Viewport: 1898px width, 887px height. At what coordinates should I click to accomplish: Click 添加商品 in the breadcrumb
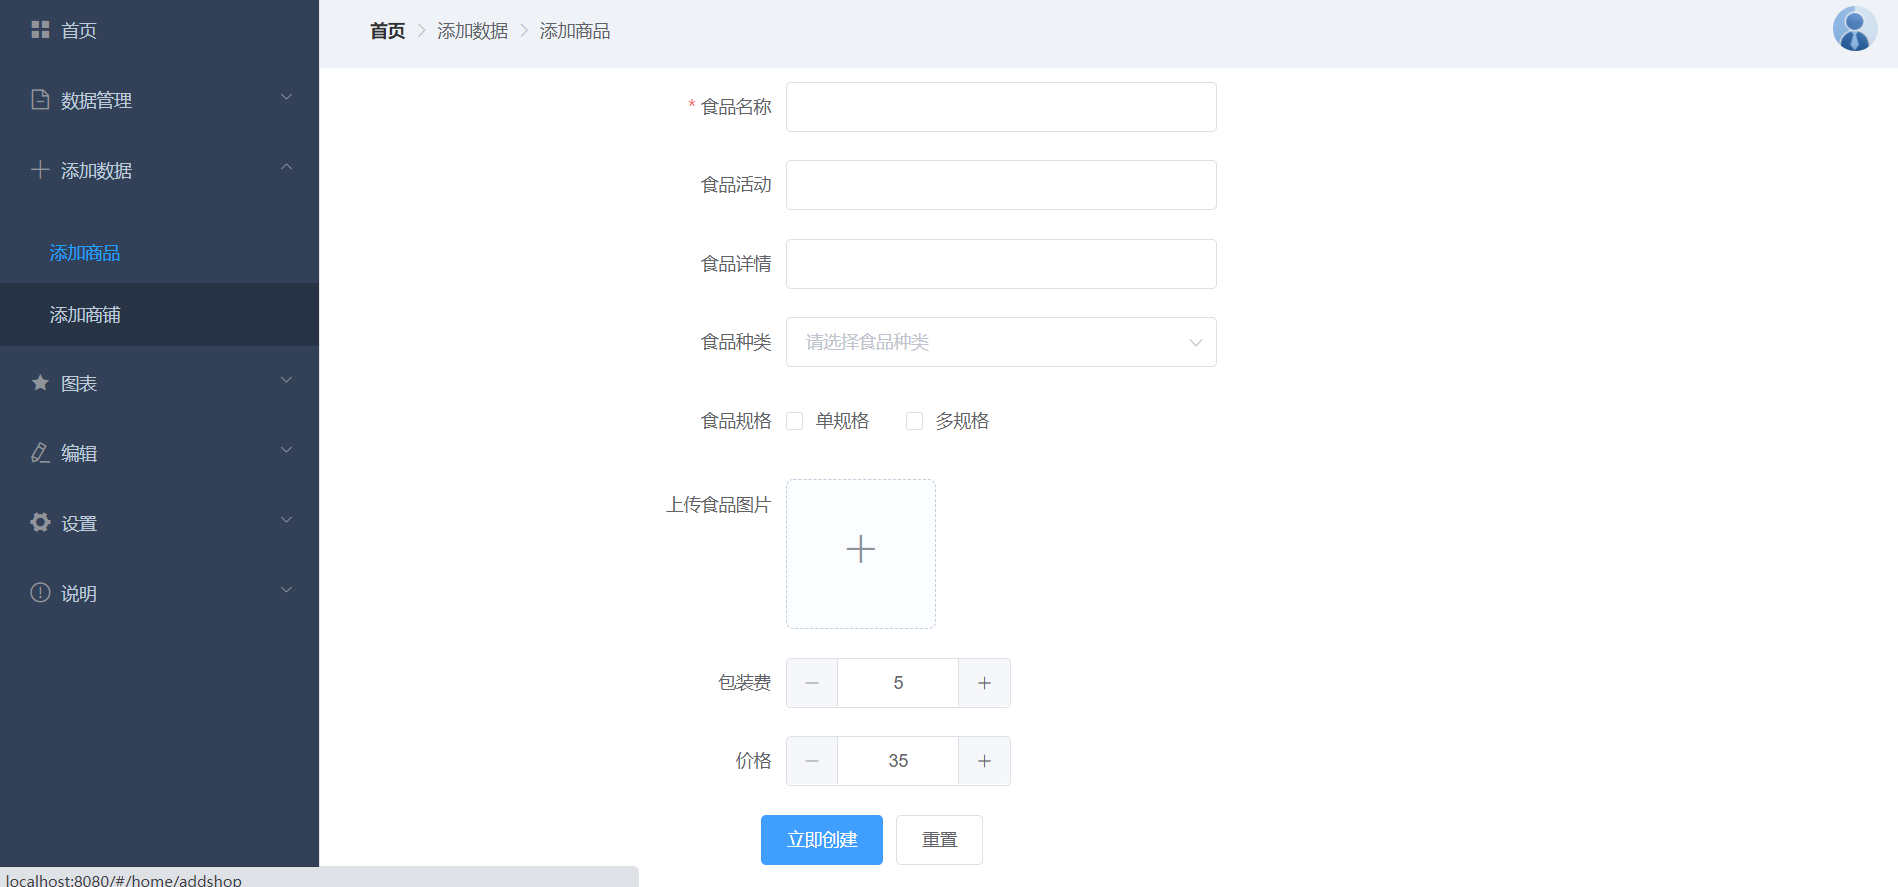point(575,31)
